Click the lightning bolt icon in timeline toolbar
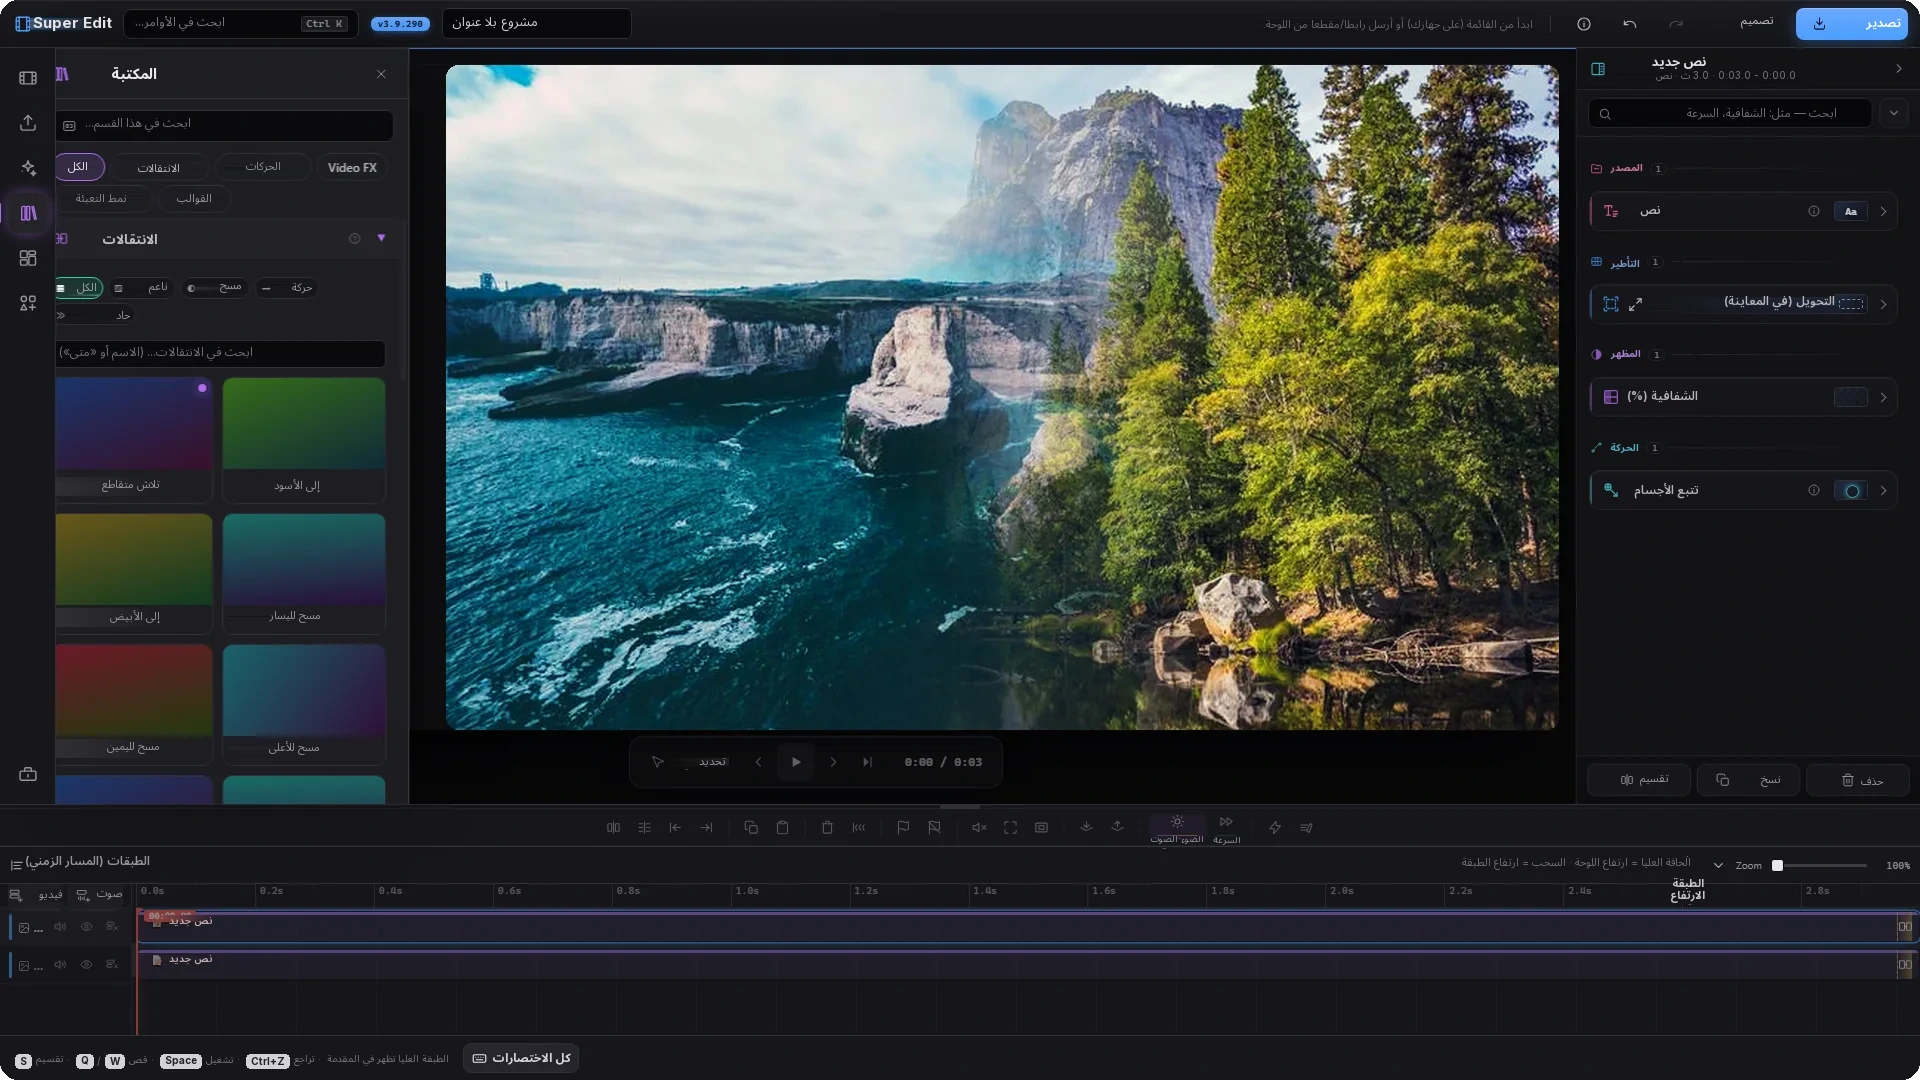The height and width of the screenshot is (1080, 1920). click(x=1275, y=828)
